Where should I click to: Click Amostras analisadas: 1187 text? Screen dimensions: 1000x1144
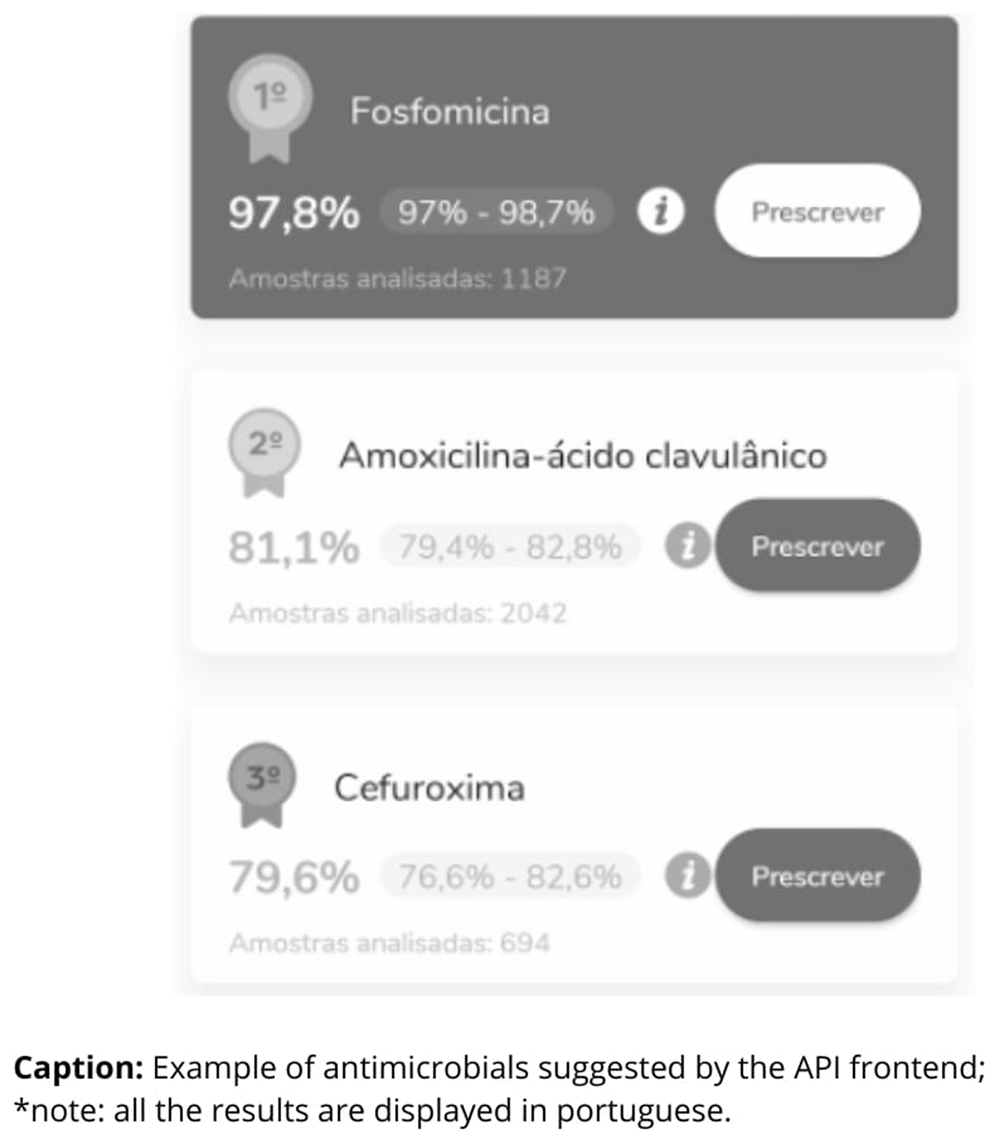398,278
